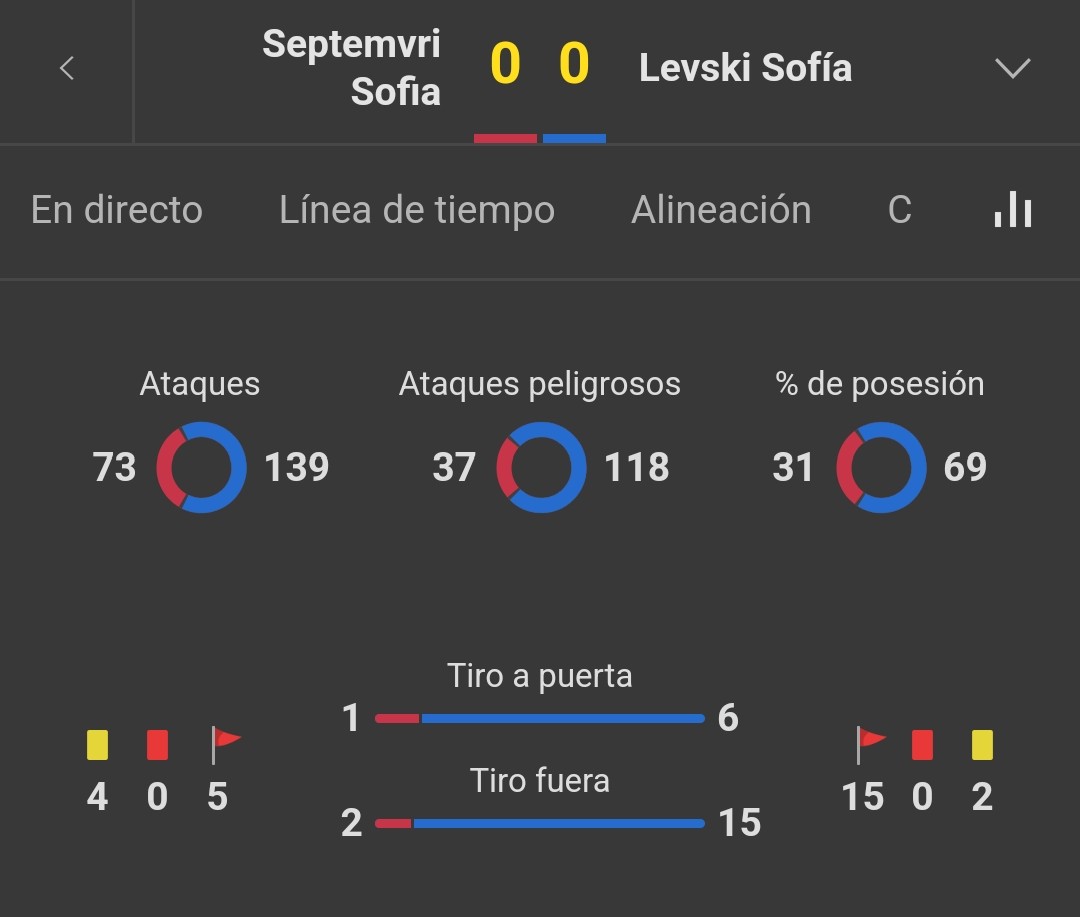Click Septemvri's corner flag icon

(x=225, y=745)
